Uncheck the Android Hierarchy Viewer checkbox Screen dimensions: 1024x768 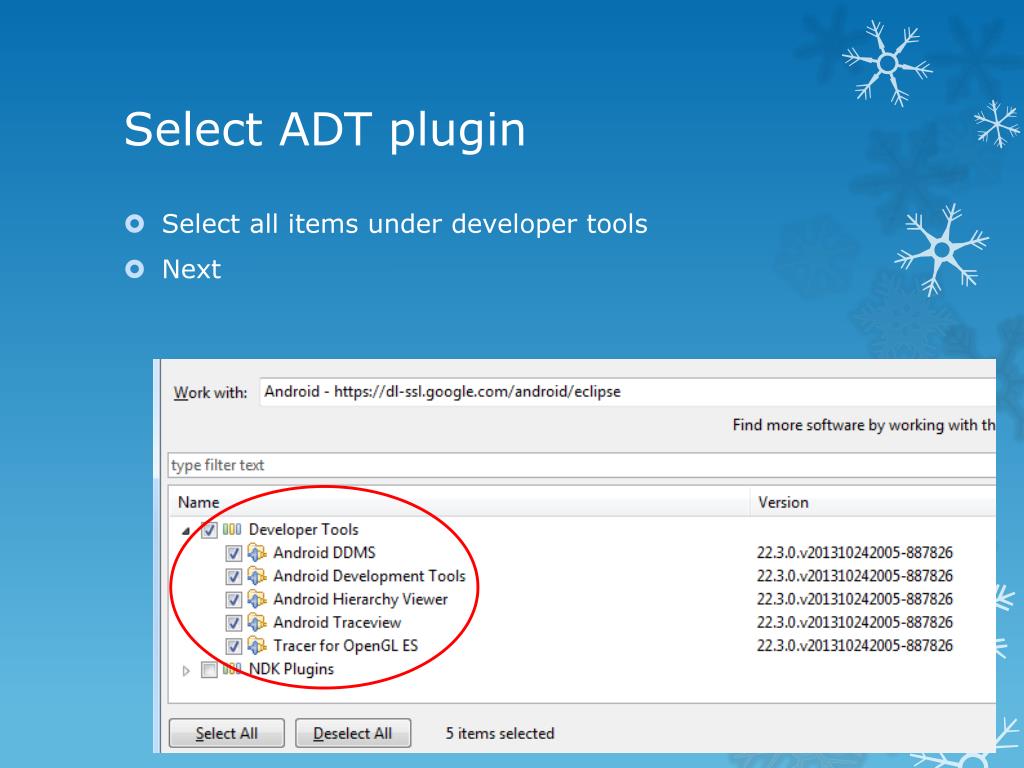pyautogui.click(x=233, y=600)
